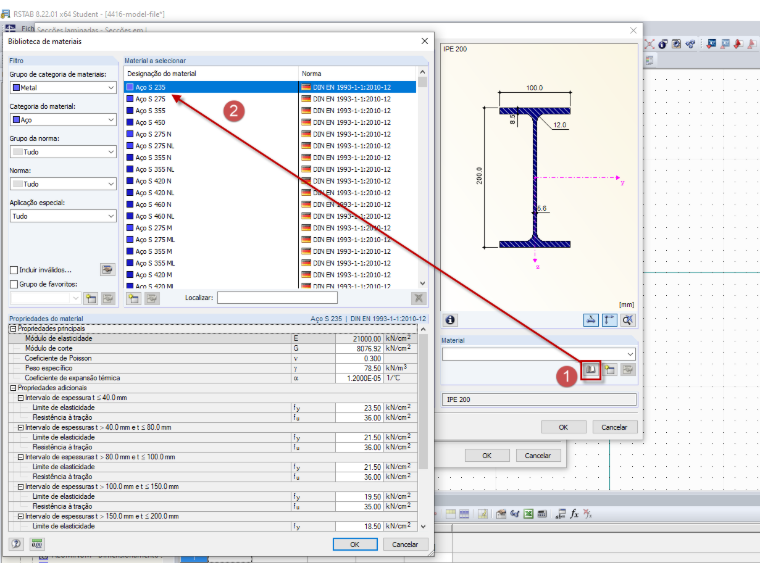Click the clear search icon right of Localizar
Image resolution: width=760 pixels, height=570 pixels.
[418, 298]
